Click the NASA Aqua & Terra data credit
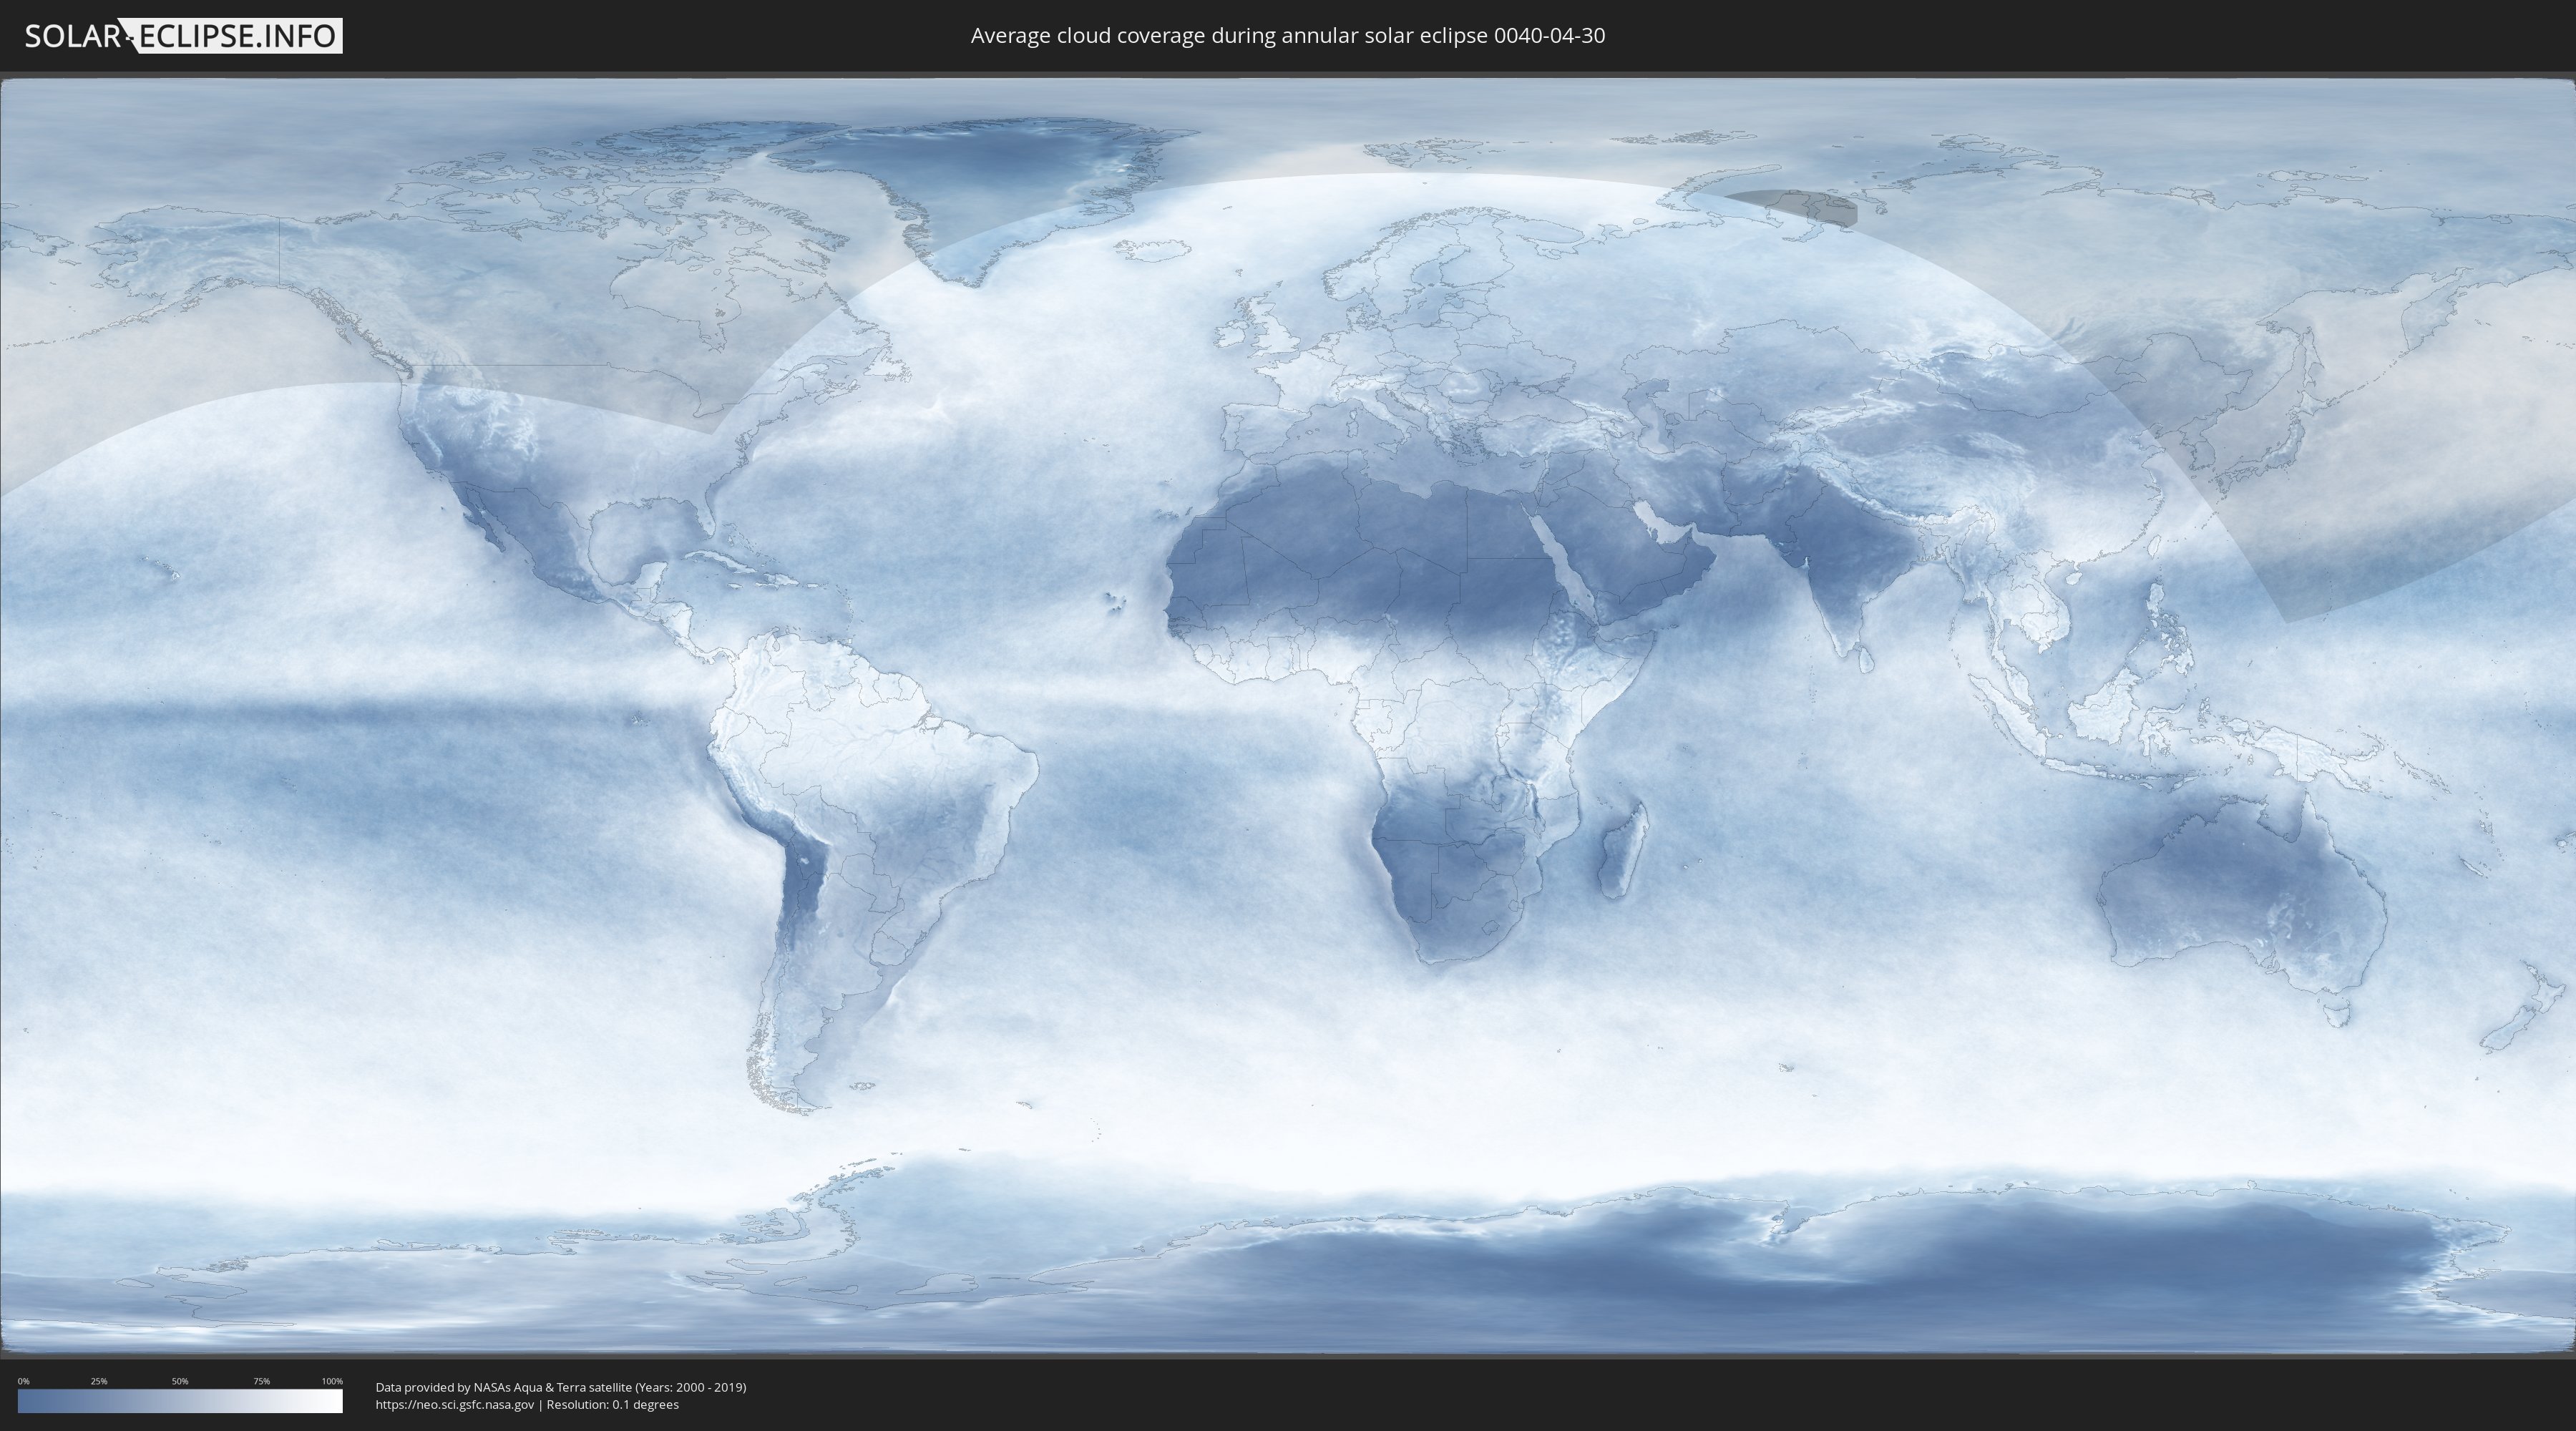Screen dimensions: 2576x1431 coord(560,1387)
